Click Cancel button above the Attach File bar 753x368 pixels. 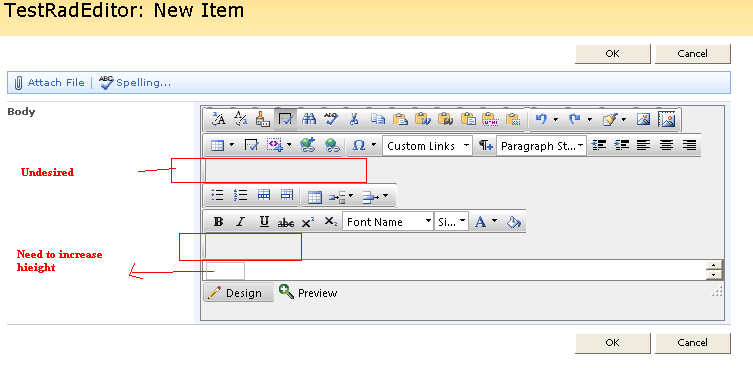[692, 54]
